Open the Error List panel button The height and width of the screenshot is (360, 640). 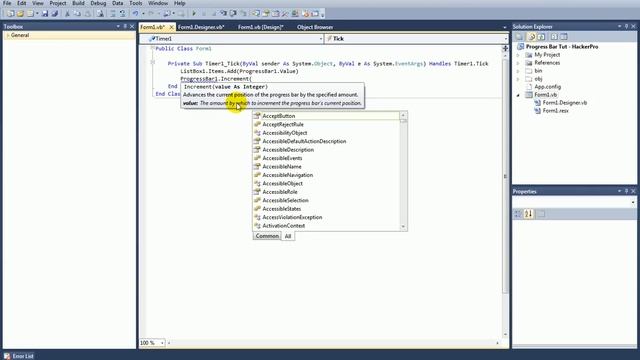pyautogui.click(x=19, y=356)
